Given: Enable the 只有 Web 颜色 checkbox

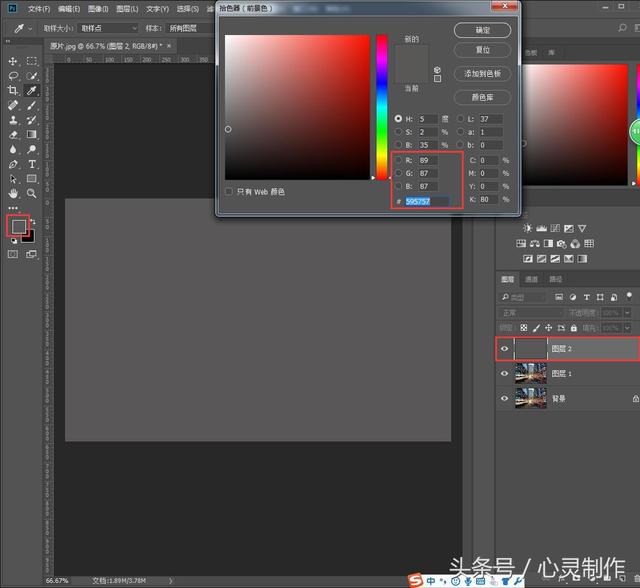Looking at the screenshot, I should 230,191.
